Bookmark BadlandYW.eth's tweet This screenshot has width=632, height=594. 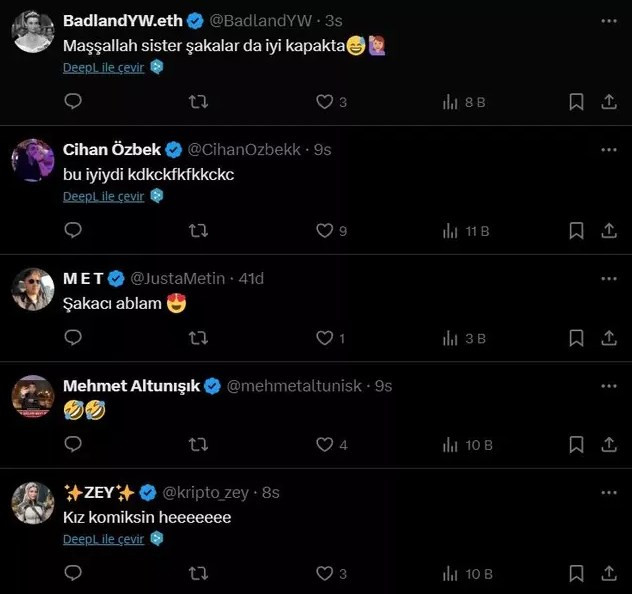pos(576,101)
